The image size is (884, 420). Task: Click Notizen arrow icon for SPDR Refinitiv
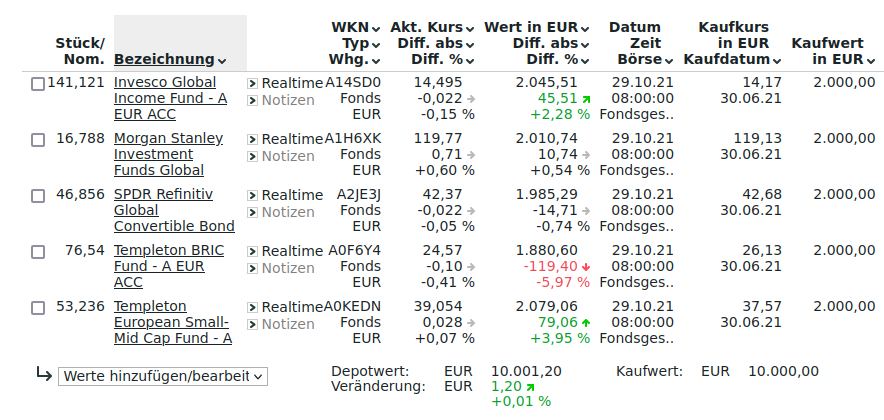(253, 212)
